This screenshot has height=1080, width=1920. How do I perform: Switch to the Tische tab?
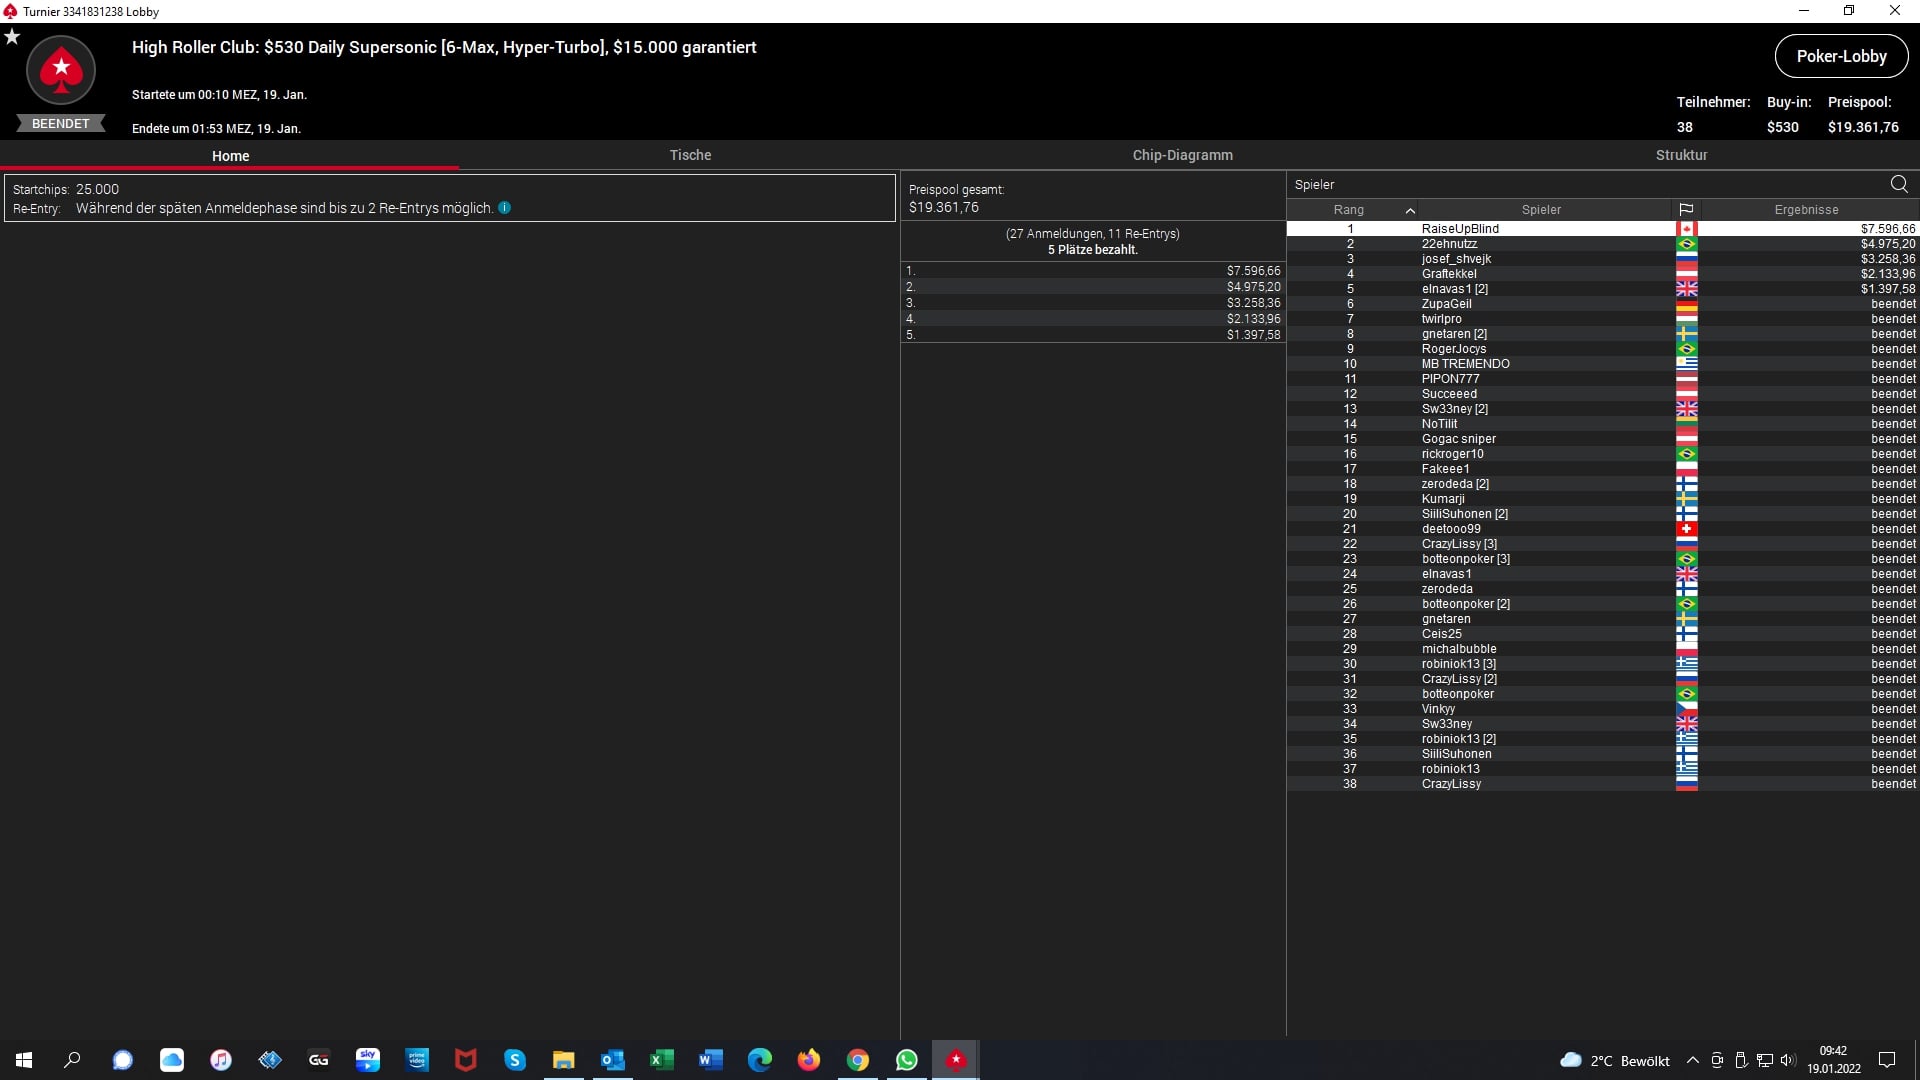(x=690, y=155)
